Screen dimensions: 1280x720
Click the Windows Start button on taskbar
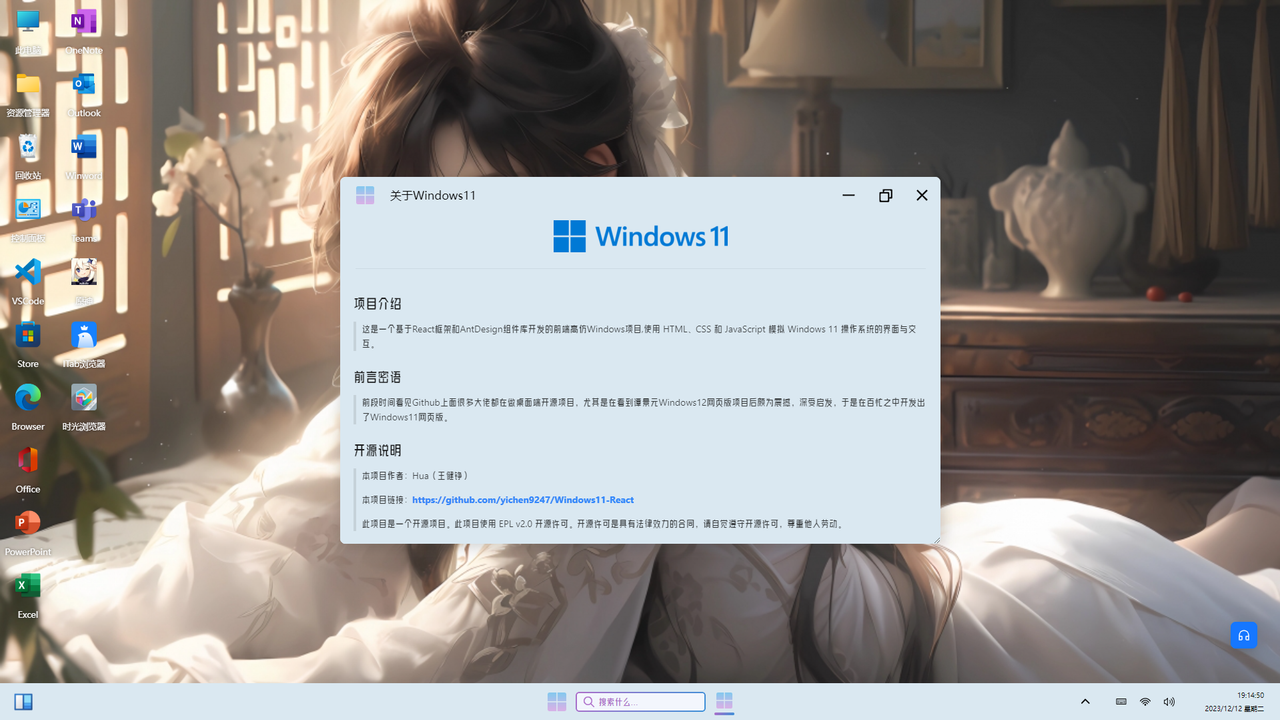point(557,701)
